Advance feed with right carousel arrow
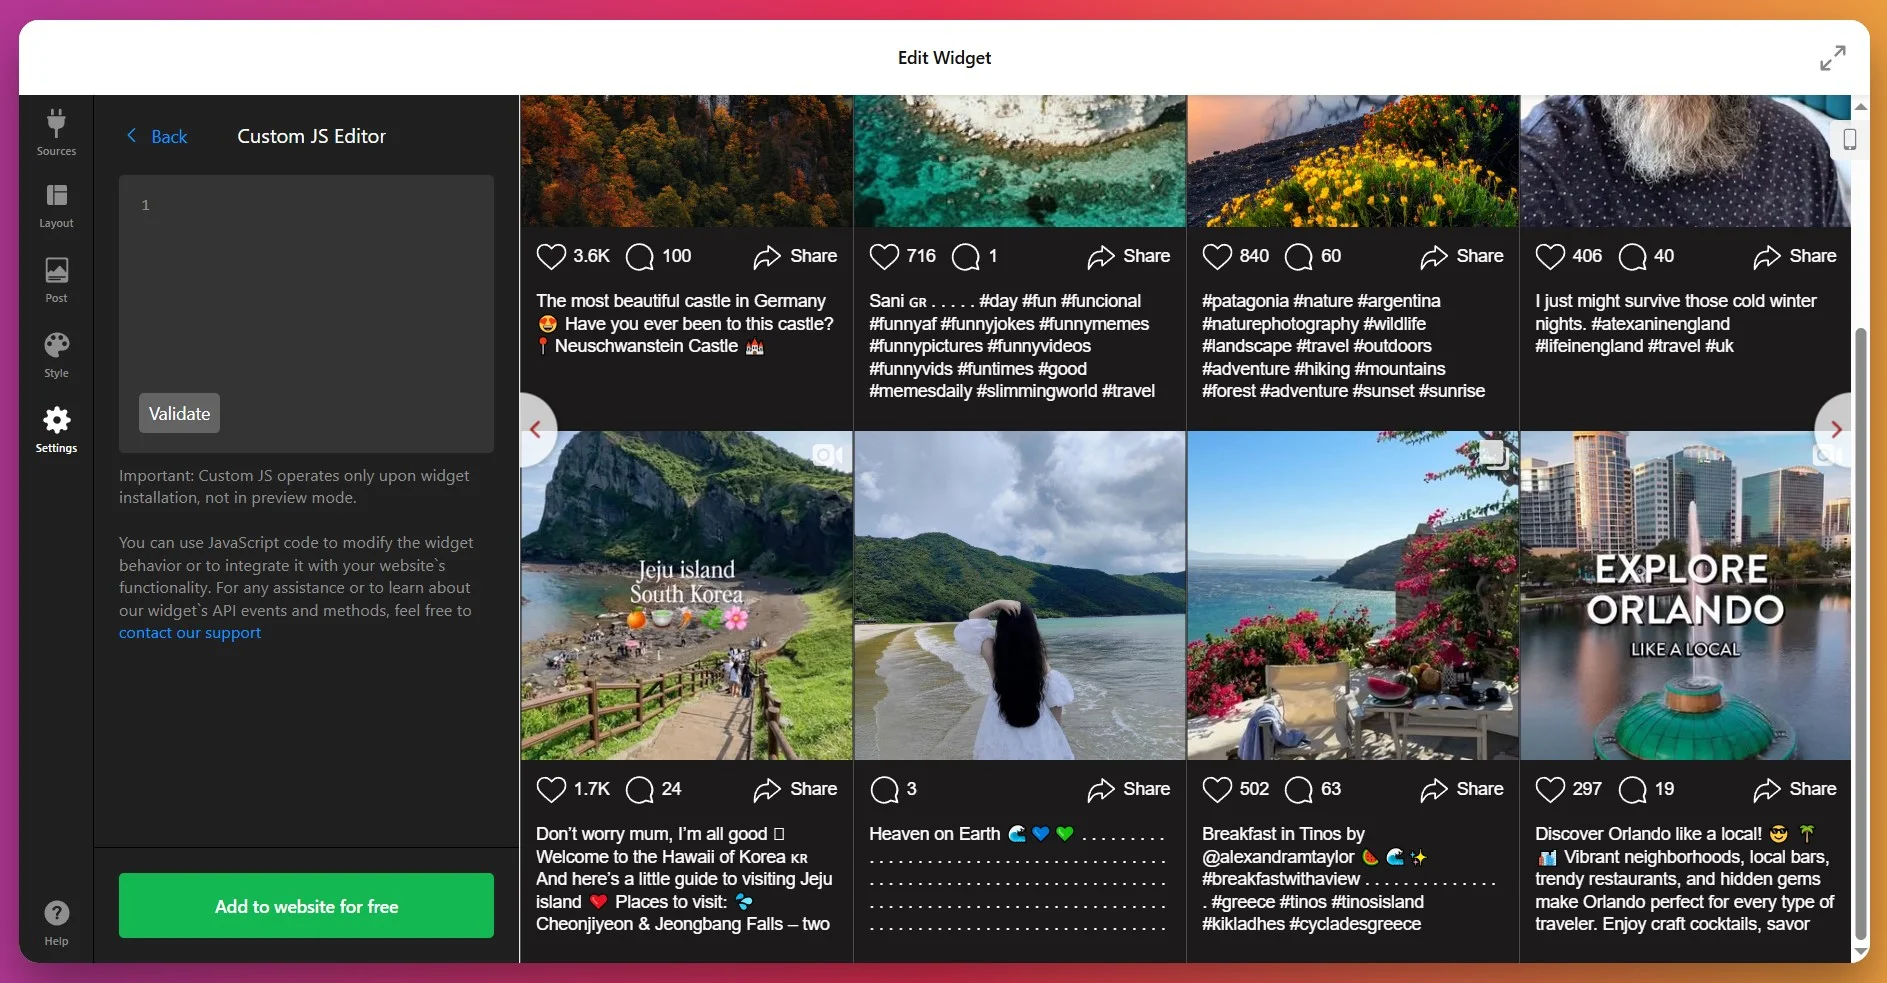Image resolution: width=1887 pixels, height=983 pixels. tap(1835, 430)
